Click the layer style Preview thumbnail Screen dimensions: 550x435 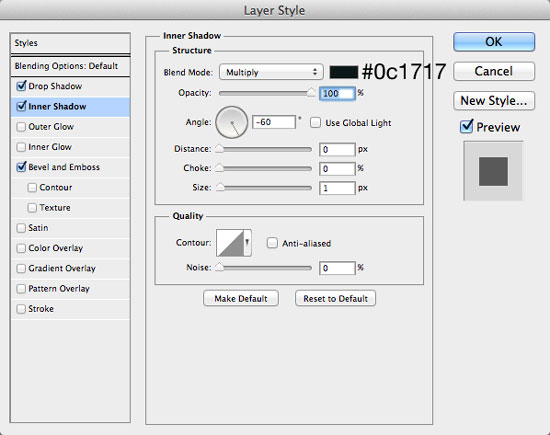[x=493, y=171]
